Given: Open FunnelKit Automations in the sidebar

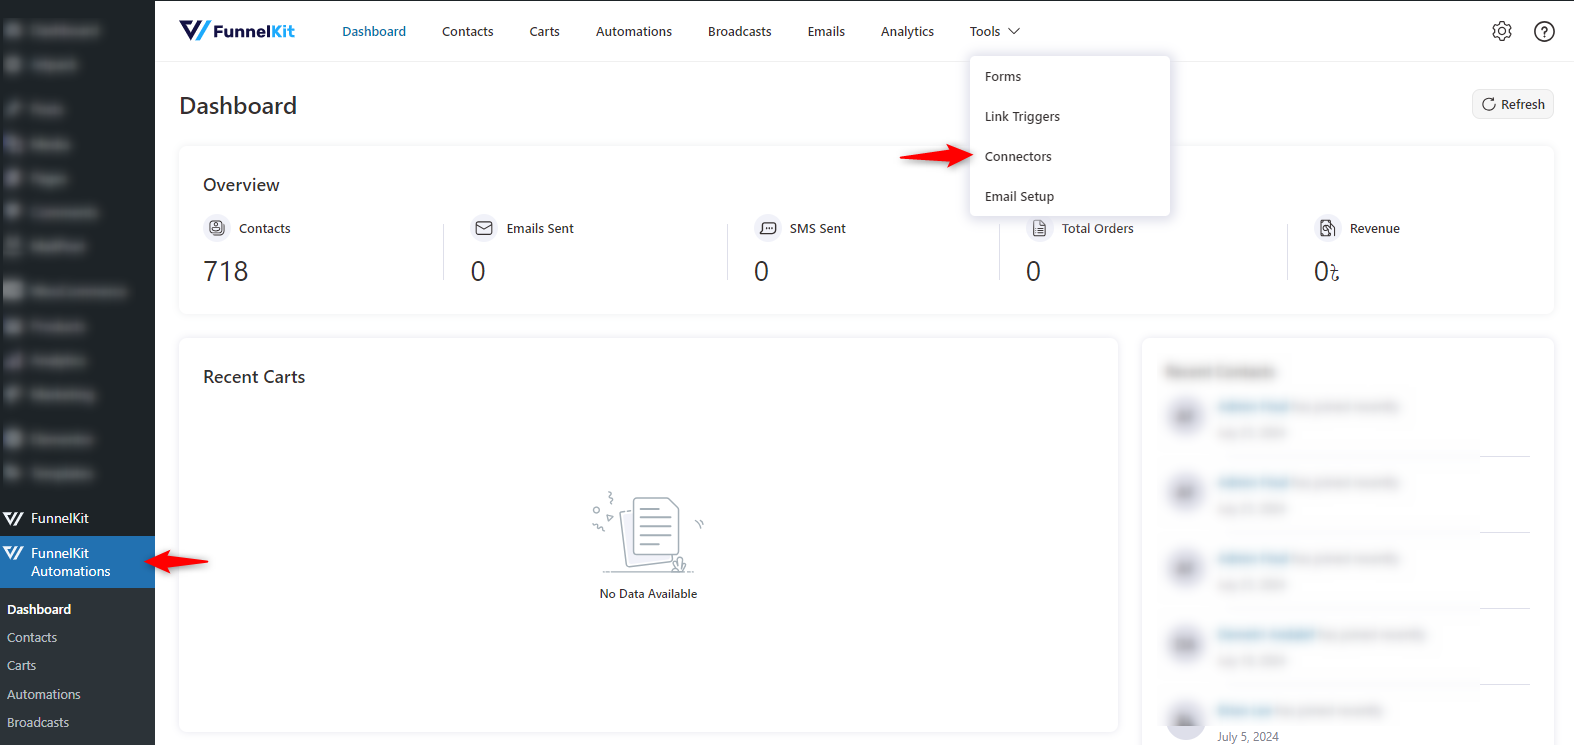Looking at the screenshot, I should point(77,562).
